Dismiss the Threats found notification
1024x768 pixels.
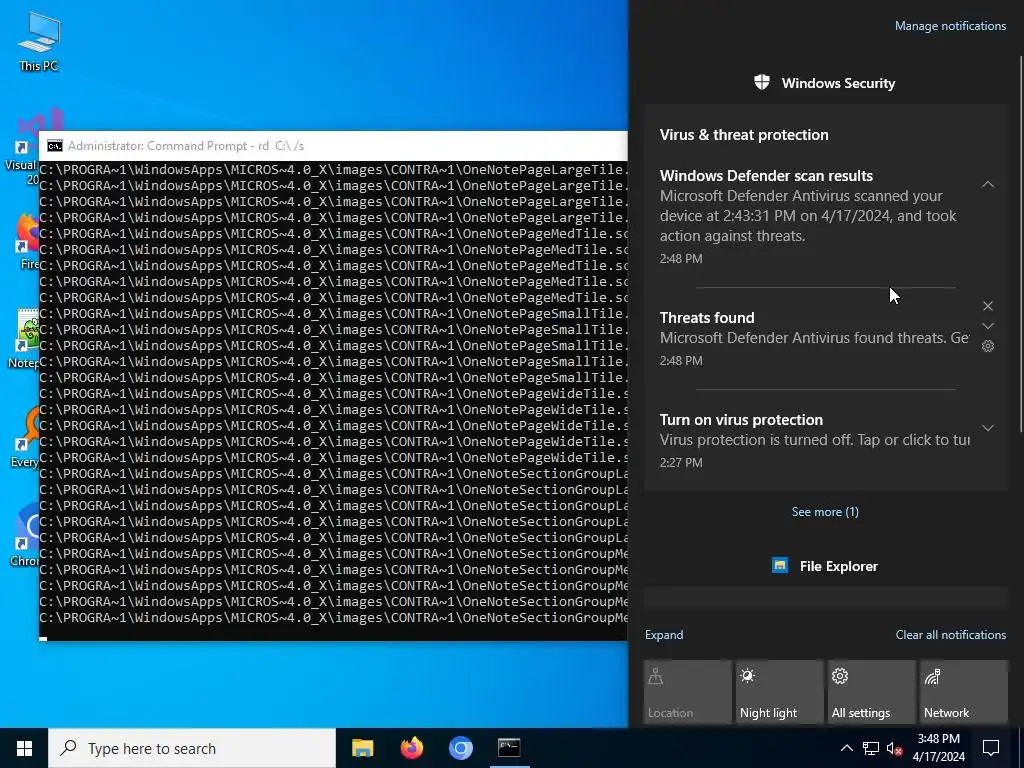pos(987,306)
